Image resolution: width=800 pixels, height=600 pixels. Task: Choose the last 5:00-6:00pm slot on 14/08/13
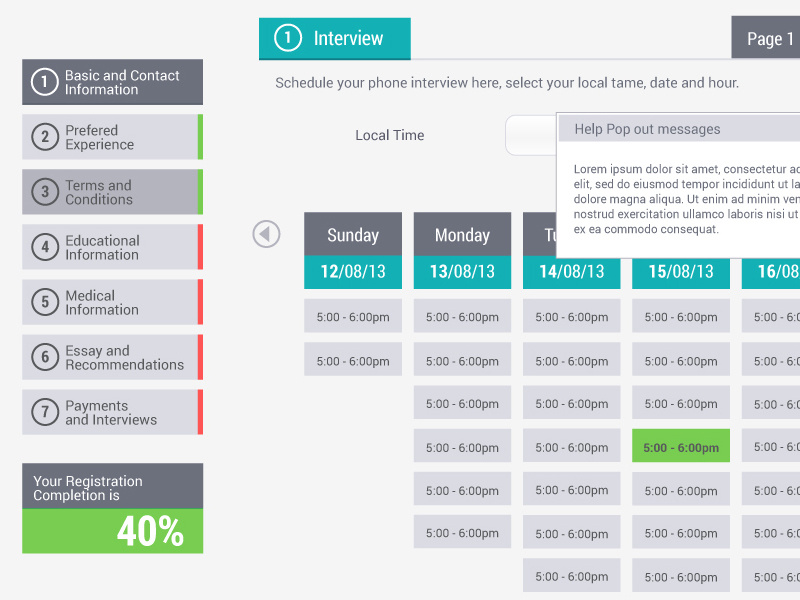click(571, 575)
